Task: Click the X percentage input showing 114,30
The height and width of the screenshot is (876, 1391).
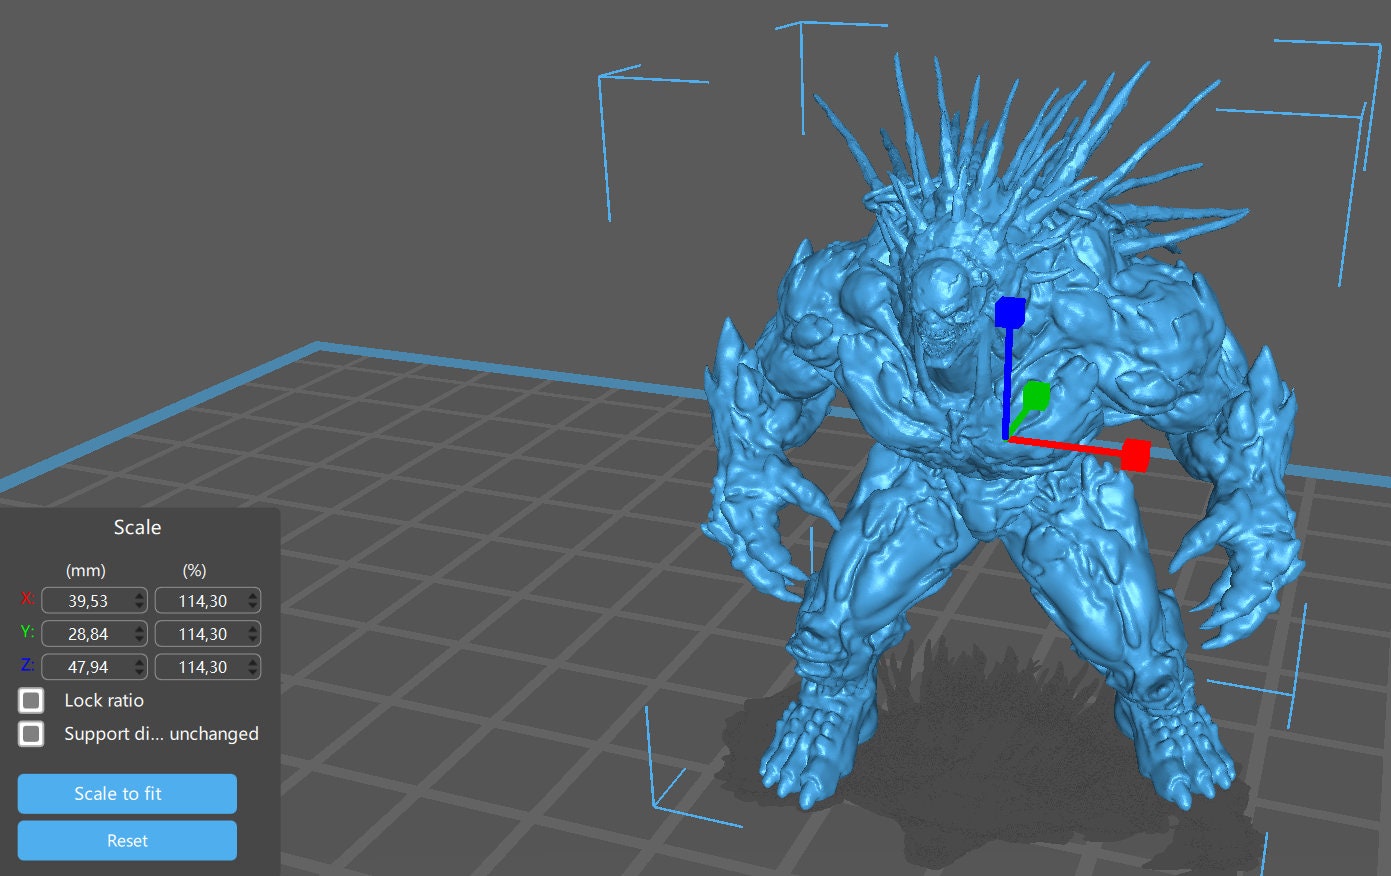Action: point(202,600)
